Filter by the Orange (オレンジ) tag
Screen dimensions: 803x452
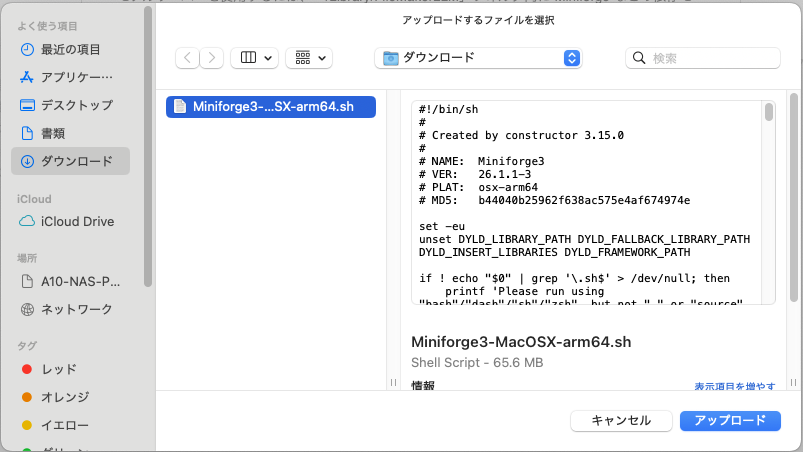coord(70,397)
